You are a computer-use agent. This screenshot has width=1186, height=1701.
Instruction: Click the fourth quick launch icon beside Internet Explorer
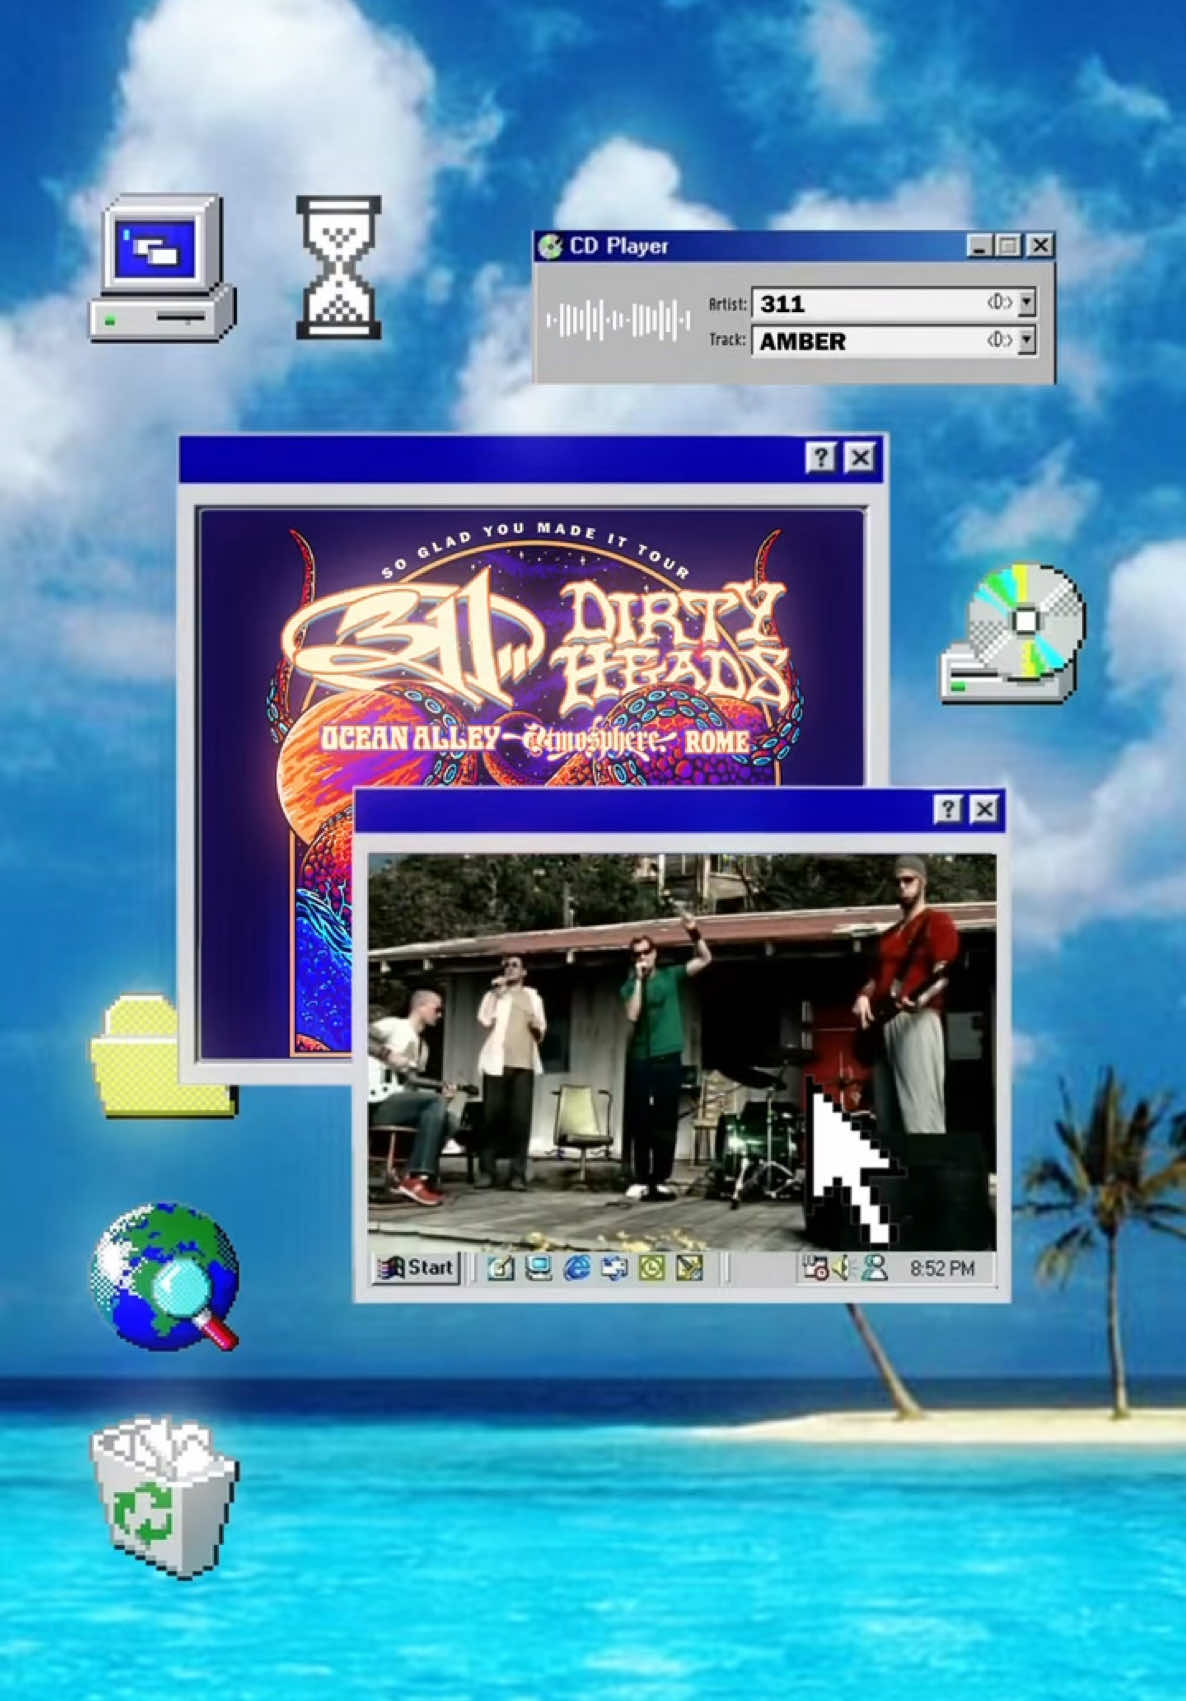click(x=614, y=1268)
